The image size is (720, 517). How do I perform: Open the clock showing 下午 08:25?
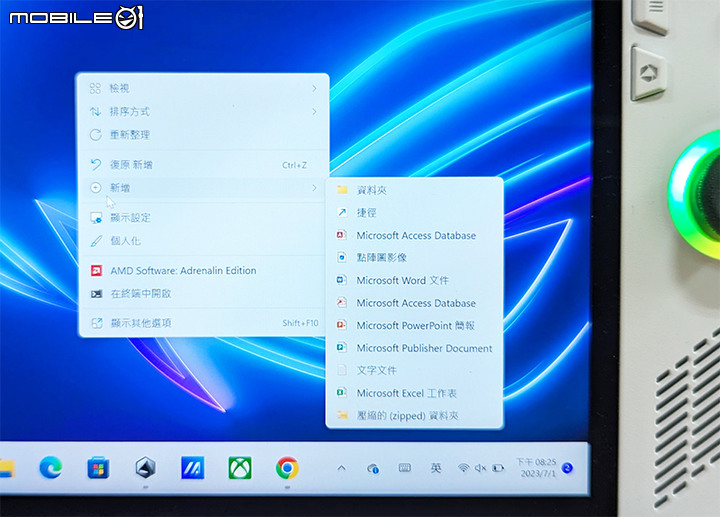point(536,467)
